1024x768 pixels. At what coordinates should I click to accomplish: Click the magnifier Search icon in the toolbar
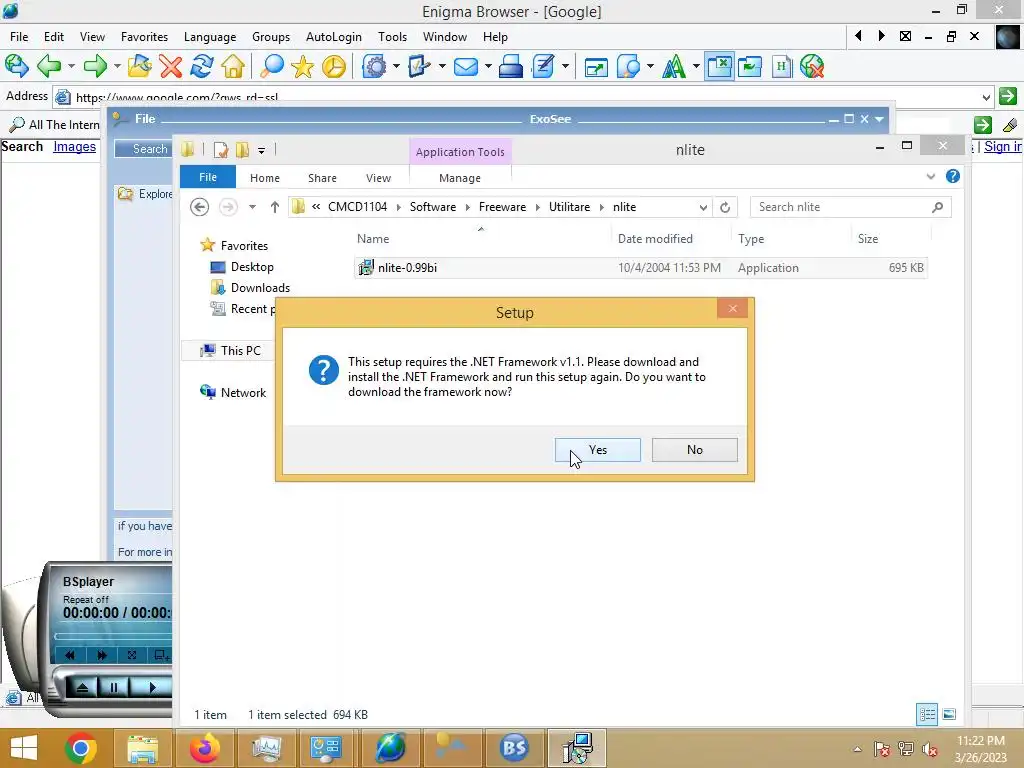pyautogui.click(x=271, y=66)
